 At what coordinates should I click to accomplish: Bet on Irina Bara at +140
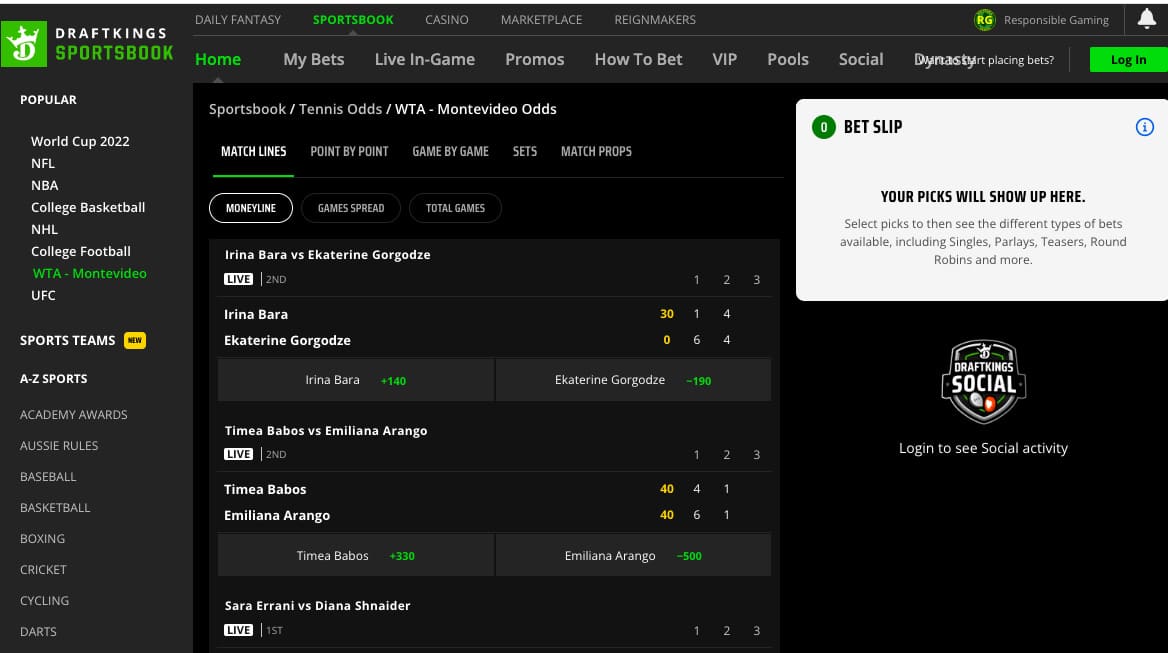click(356, 380)
